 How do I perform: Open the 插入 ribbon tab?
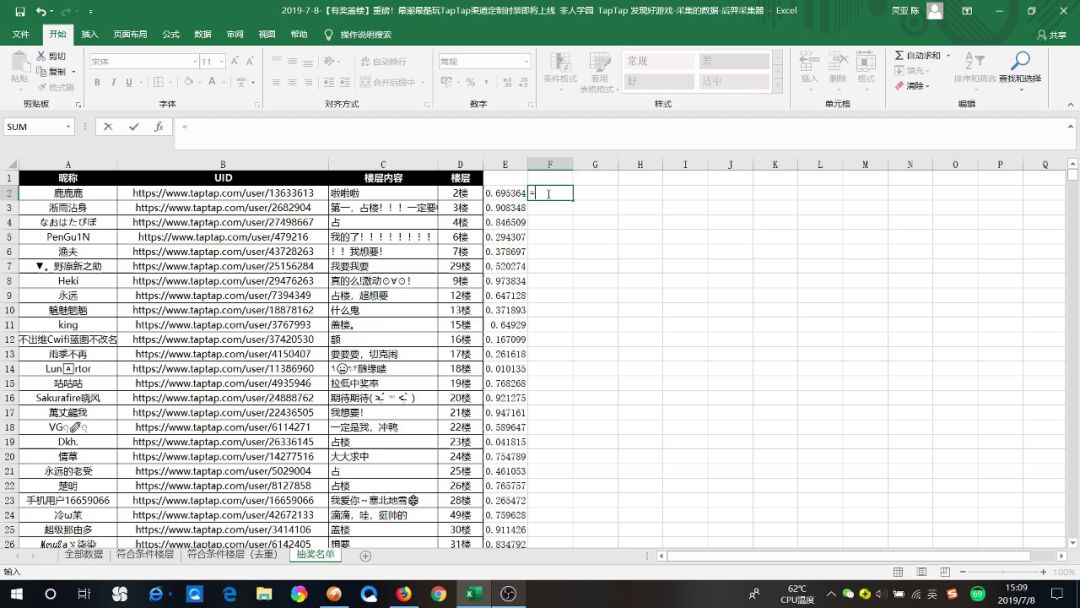pos(90,34)
